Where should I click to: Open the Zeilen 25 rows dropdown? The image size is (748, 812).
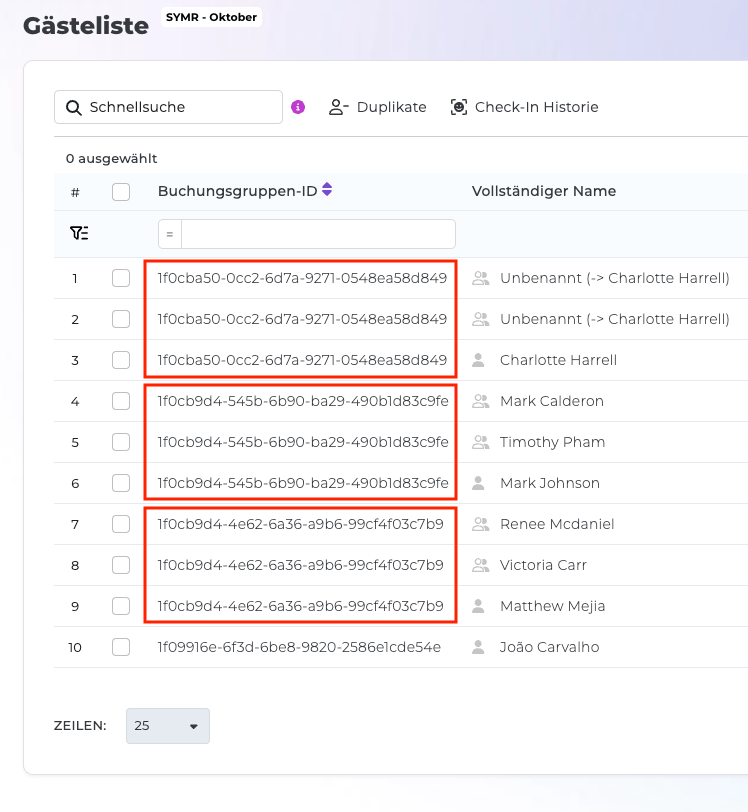pos(168,726)
